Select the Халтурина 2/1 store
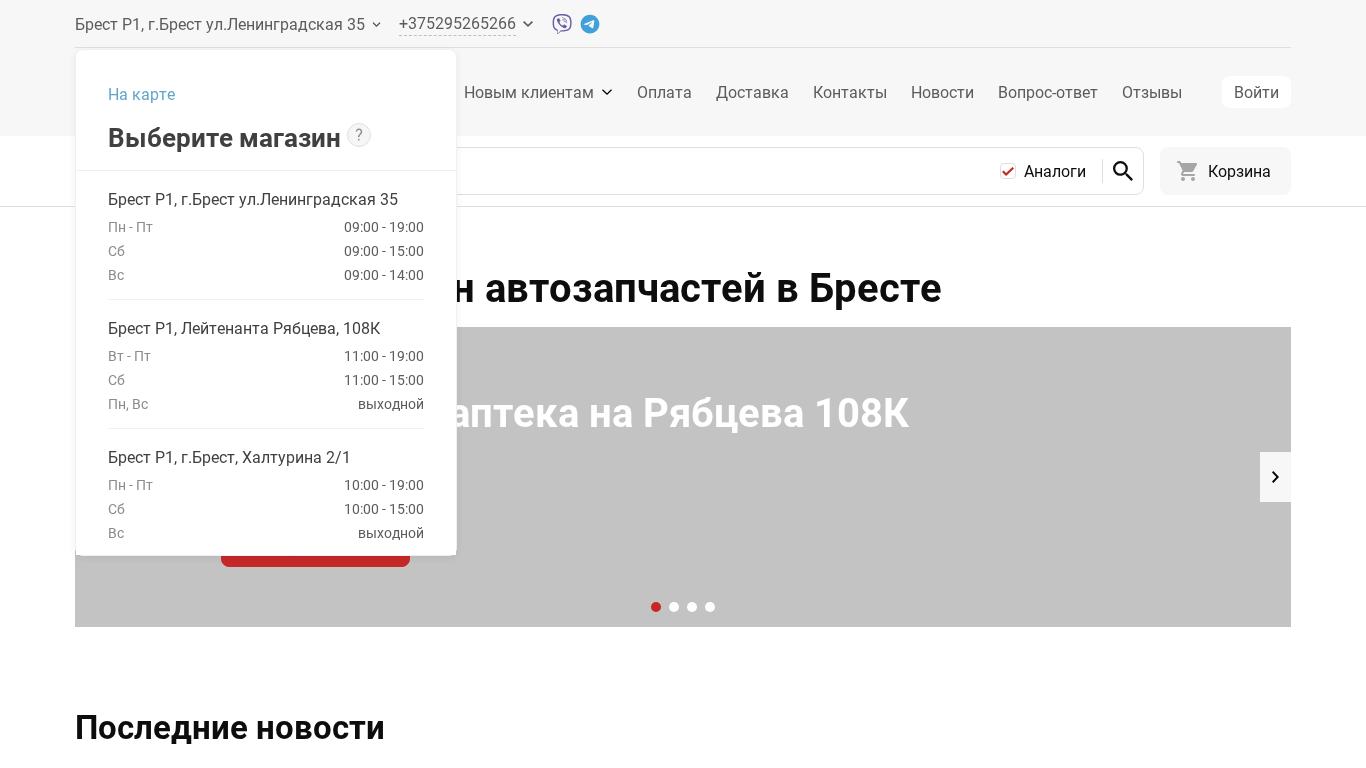Image resolution: width=1366 pixels, height=768 pixels. coord(229,457)
